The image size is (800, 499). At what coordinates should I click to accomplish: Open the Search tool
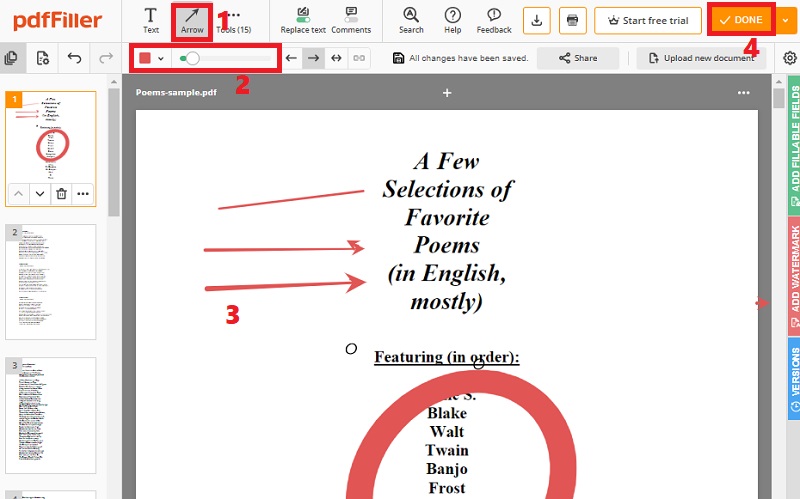click(x=411, y=21)
